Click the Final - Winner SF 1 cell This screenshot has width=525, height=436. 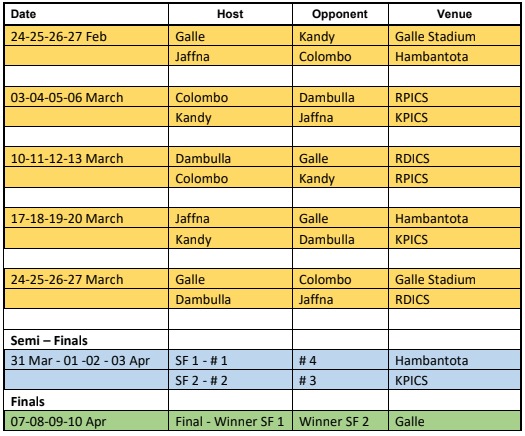[230, 421]
